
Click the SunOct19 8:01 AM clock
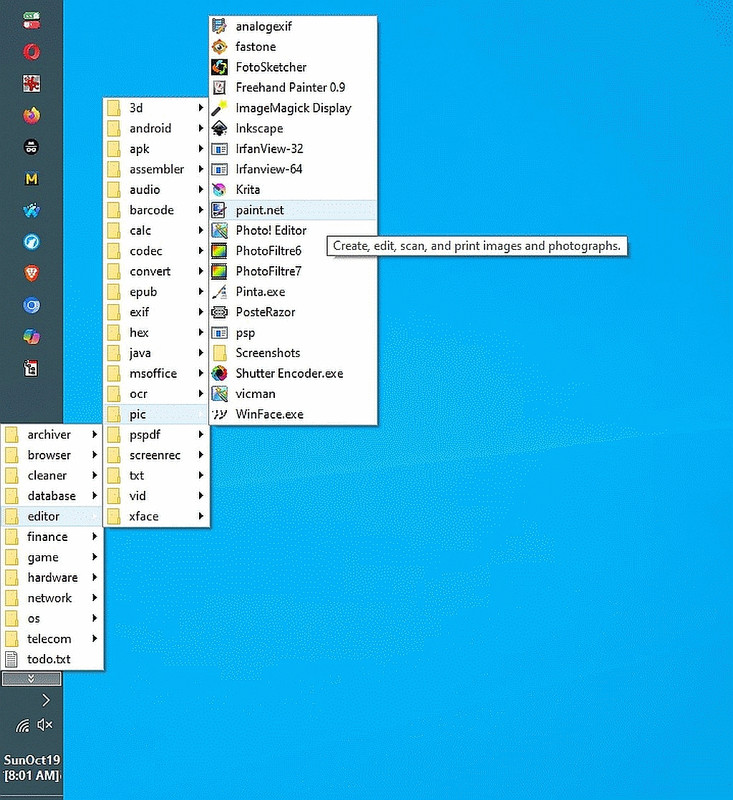pos(32,767)
